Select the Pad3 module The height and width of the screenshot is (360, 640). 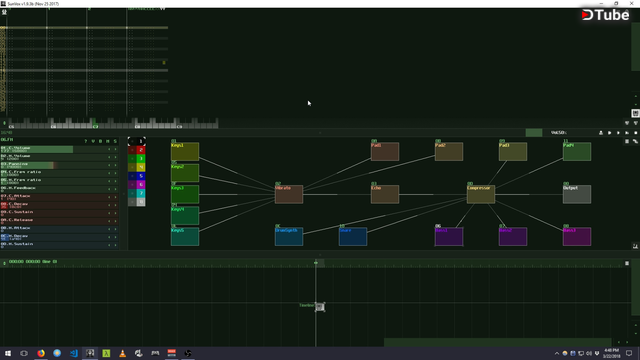[x=513, y=151]
